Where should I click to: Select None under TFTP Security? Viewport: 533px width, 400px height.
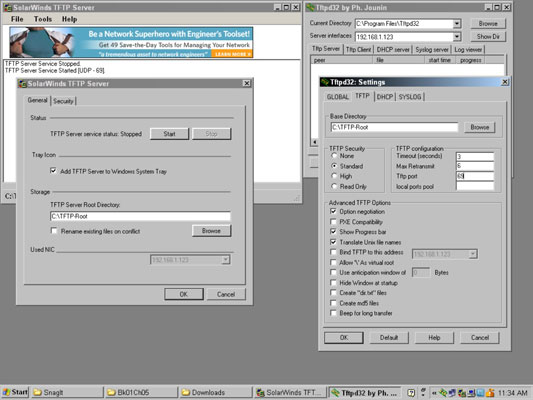click(334, 156)
